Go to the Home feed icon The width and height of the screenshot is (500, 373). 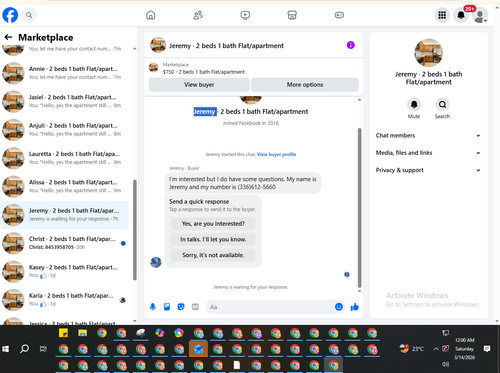(151, 15)
